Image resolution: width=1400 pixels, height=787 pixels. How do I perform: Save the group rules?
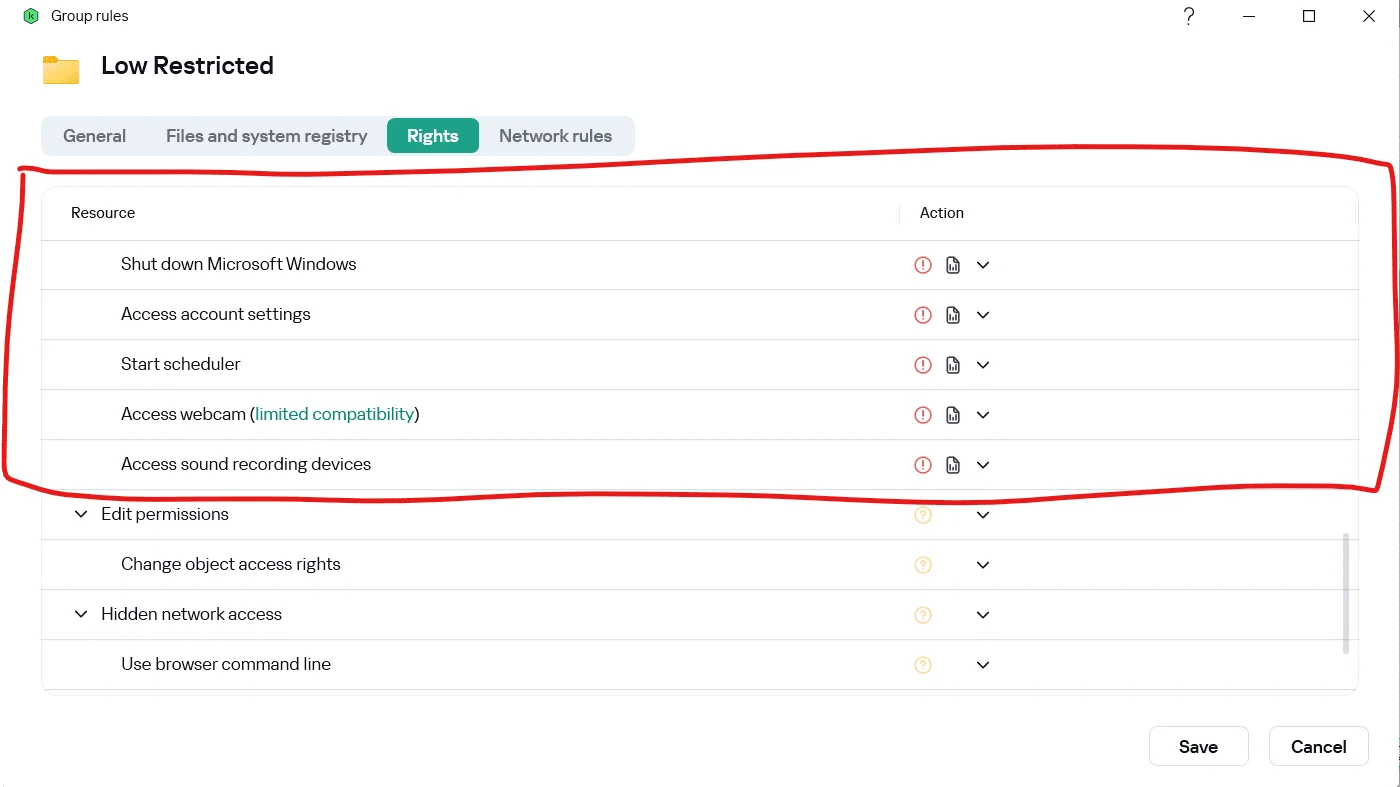(x=1198, y=746)
